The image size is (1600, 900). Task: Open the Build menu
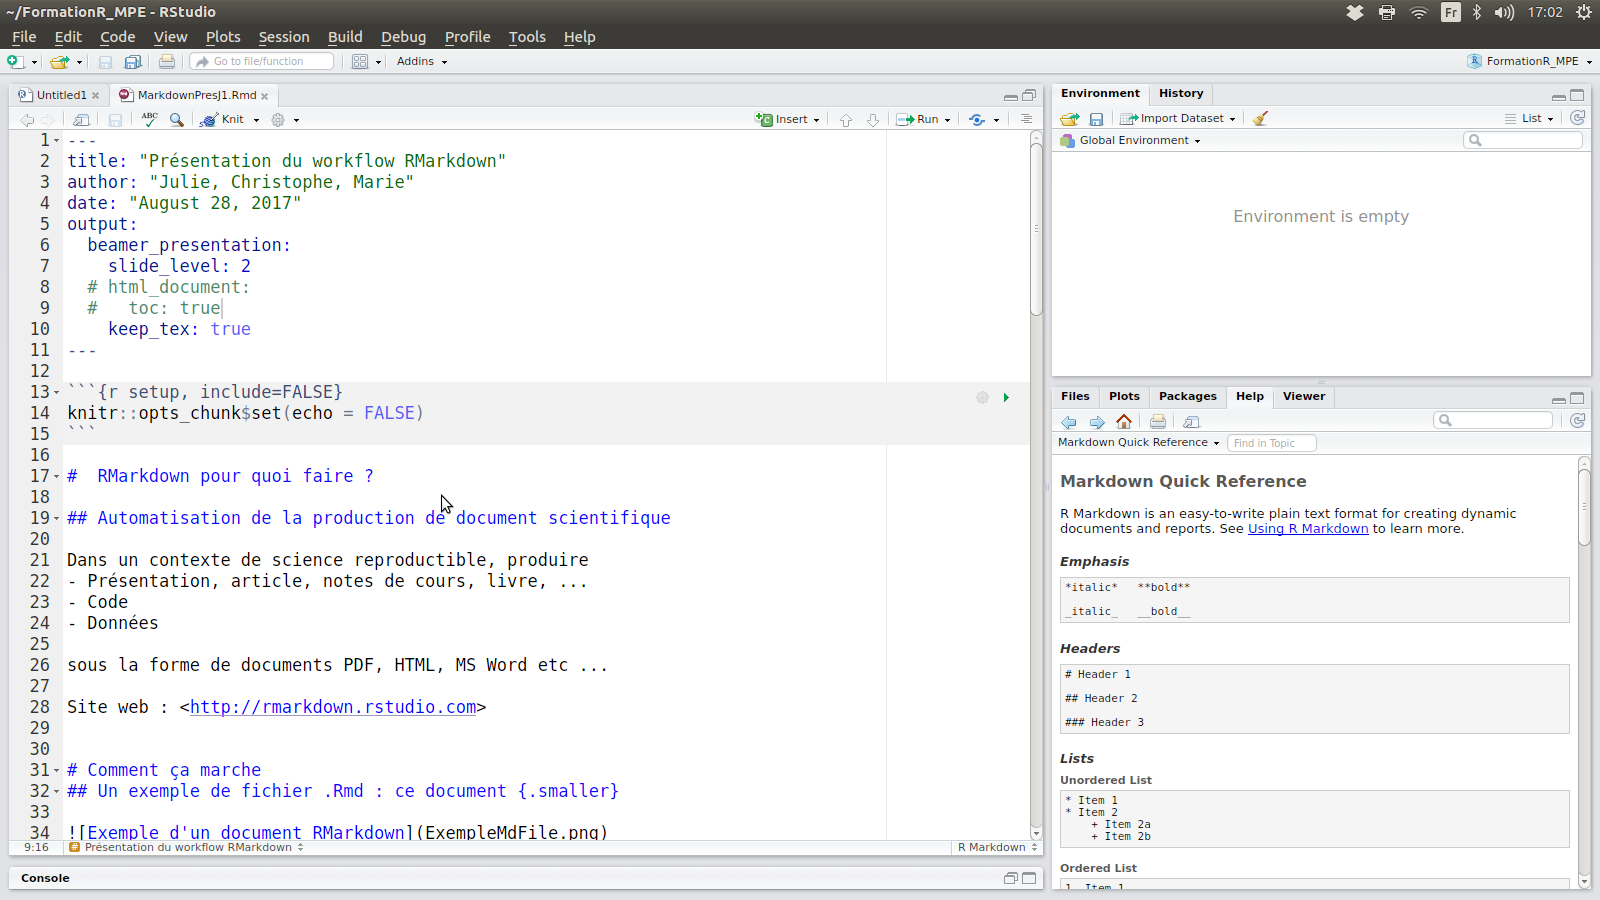pos(345,37)
